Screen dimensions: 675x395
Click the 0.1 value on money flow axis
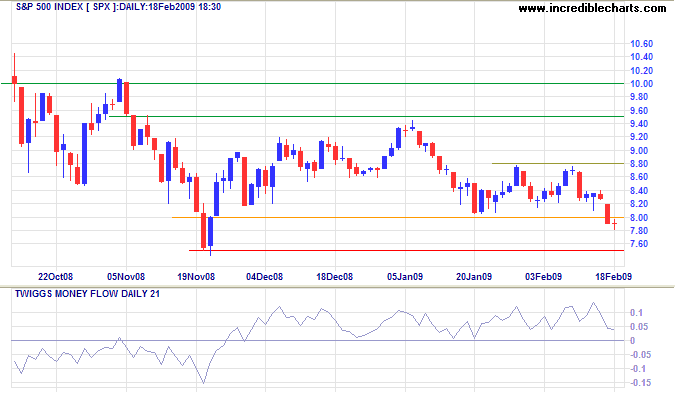(x=636, y=313)
